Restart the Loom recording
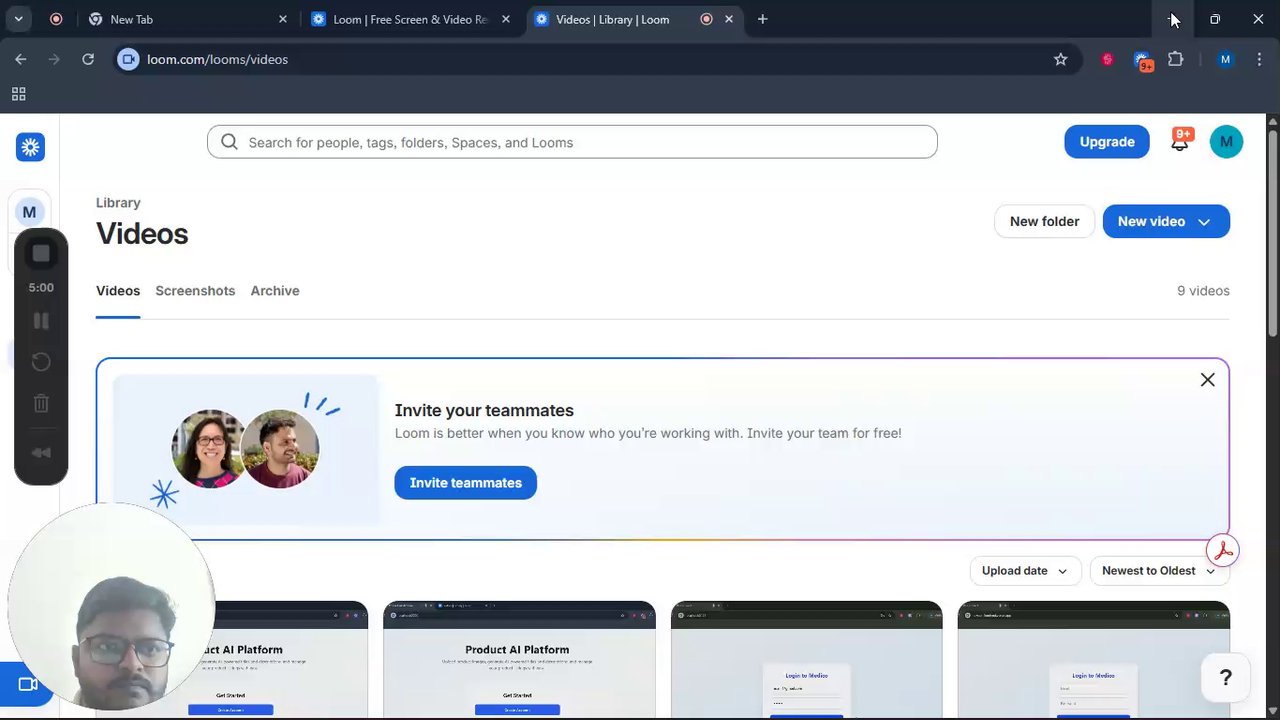The height and width of the screenshot is (720, 1280). point(41,362)
